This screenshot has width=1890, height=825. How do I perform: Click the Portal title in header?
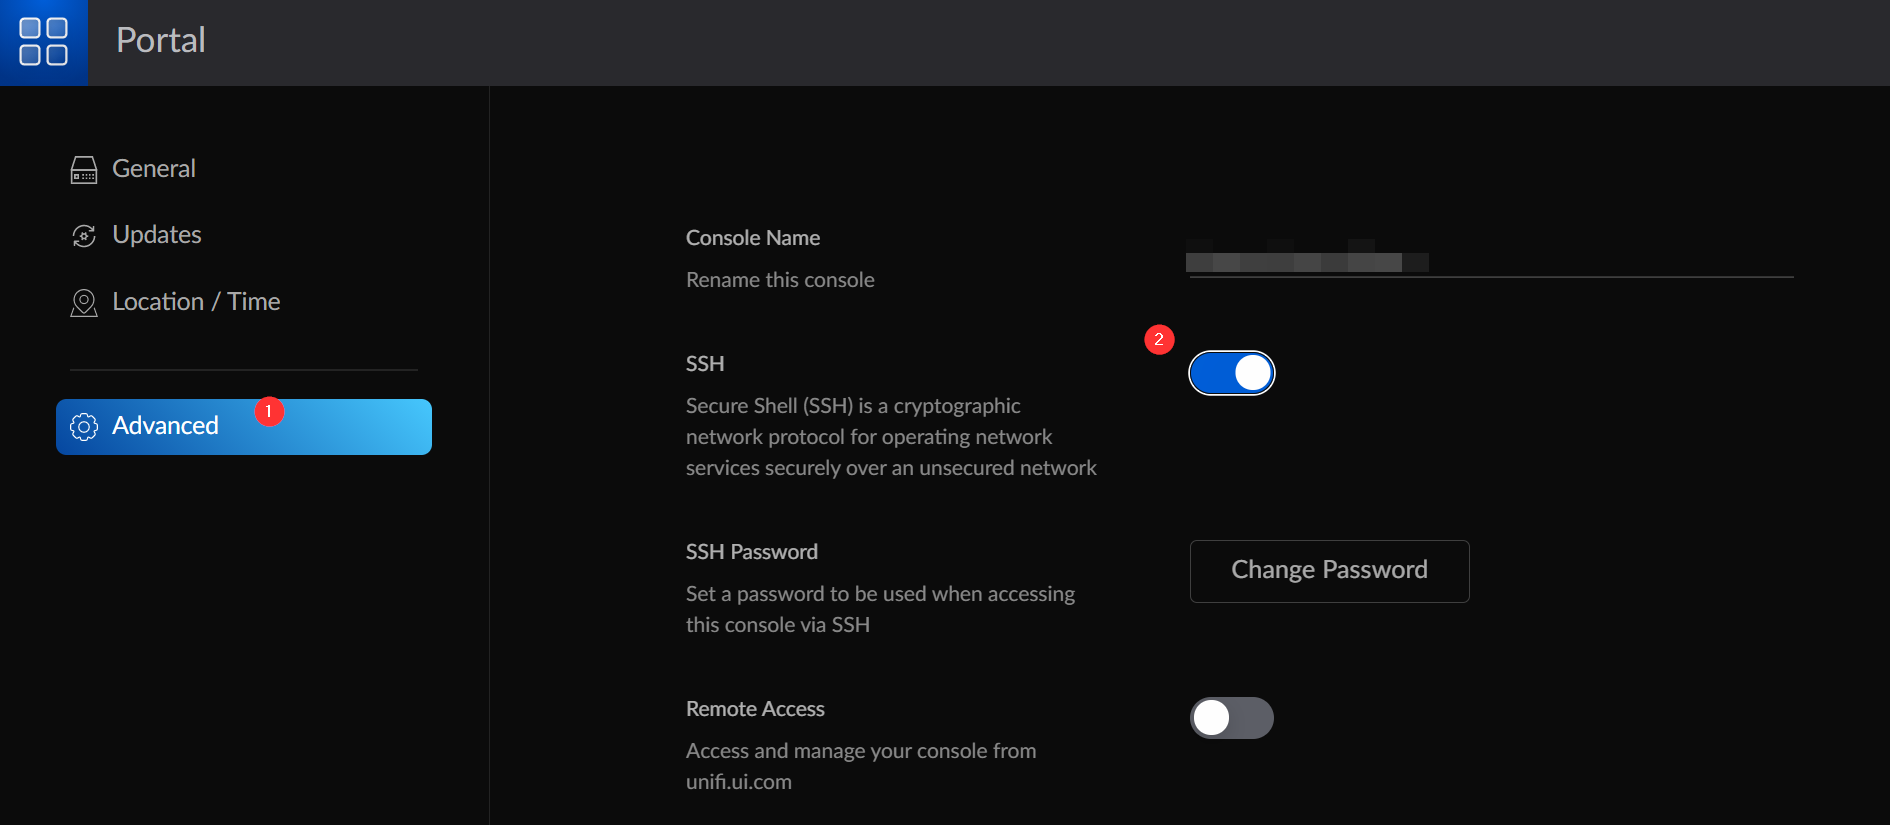(x=161, y=41)
